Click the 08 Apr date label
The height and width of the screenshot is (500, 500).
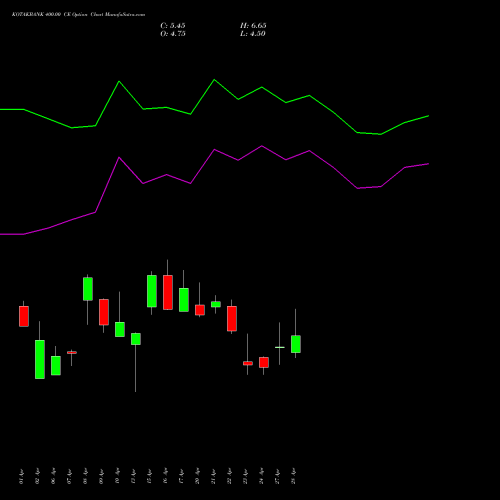[86, 477]
